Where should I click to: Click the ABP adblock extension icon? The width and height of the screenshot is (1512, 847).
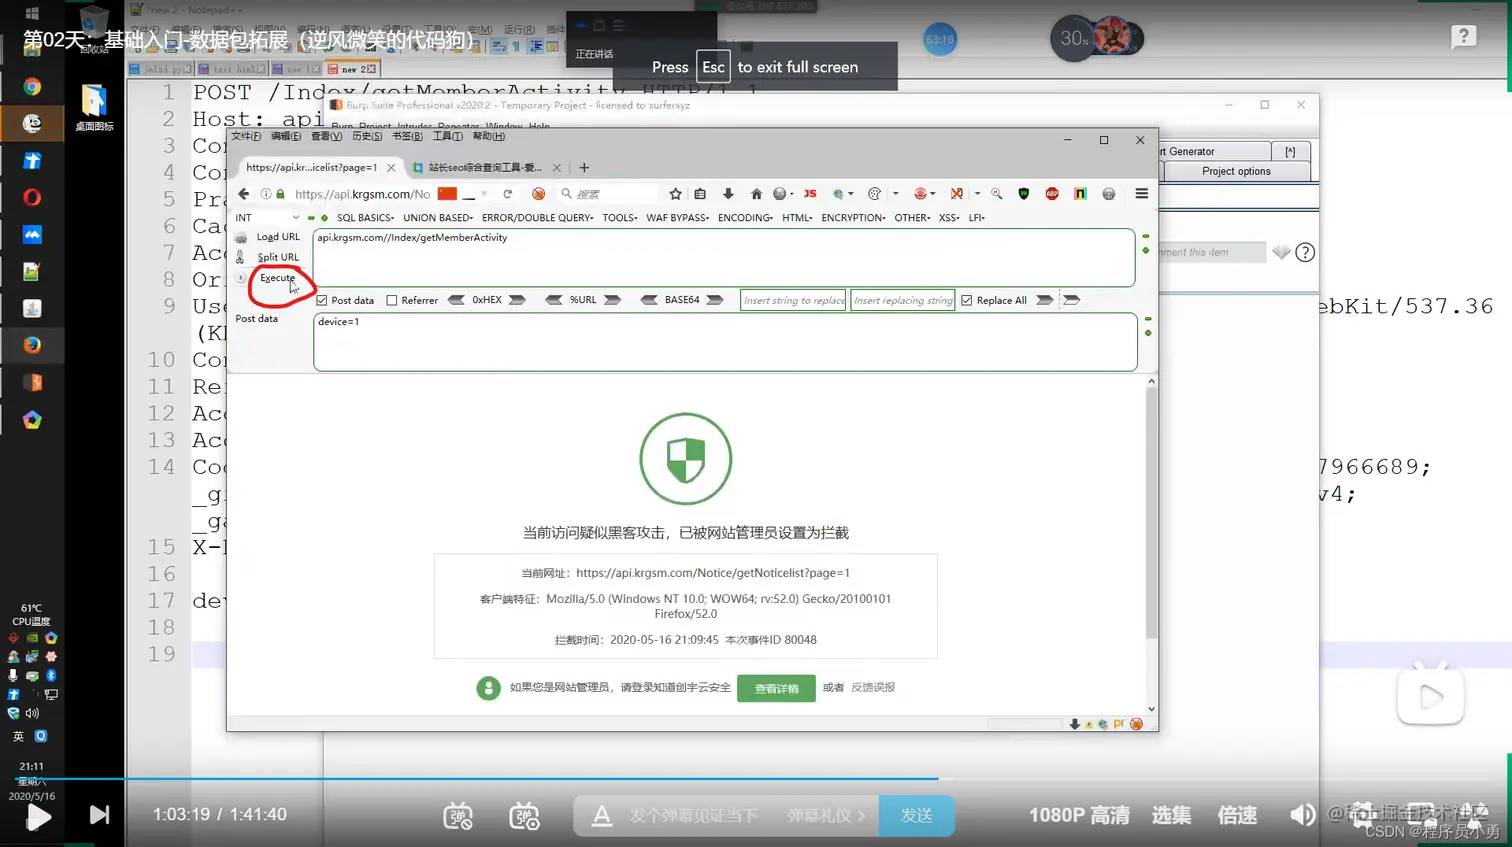tap(1052, 194)
